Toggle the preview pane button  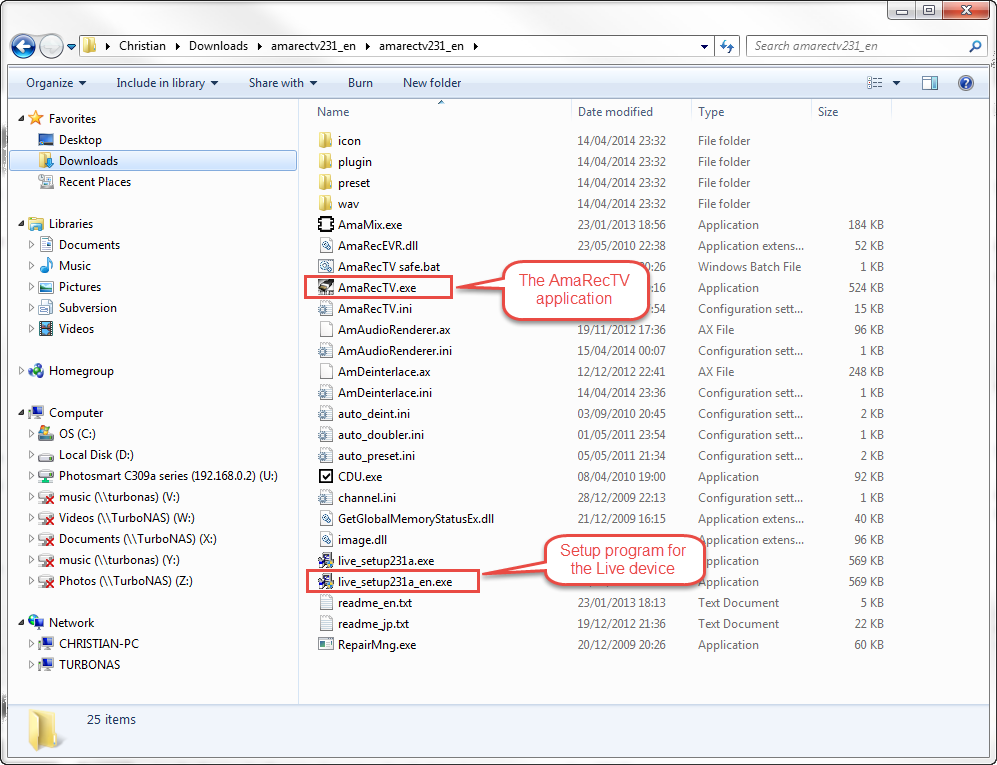(x=930, y=83)
